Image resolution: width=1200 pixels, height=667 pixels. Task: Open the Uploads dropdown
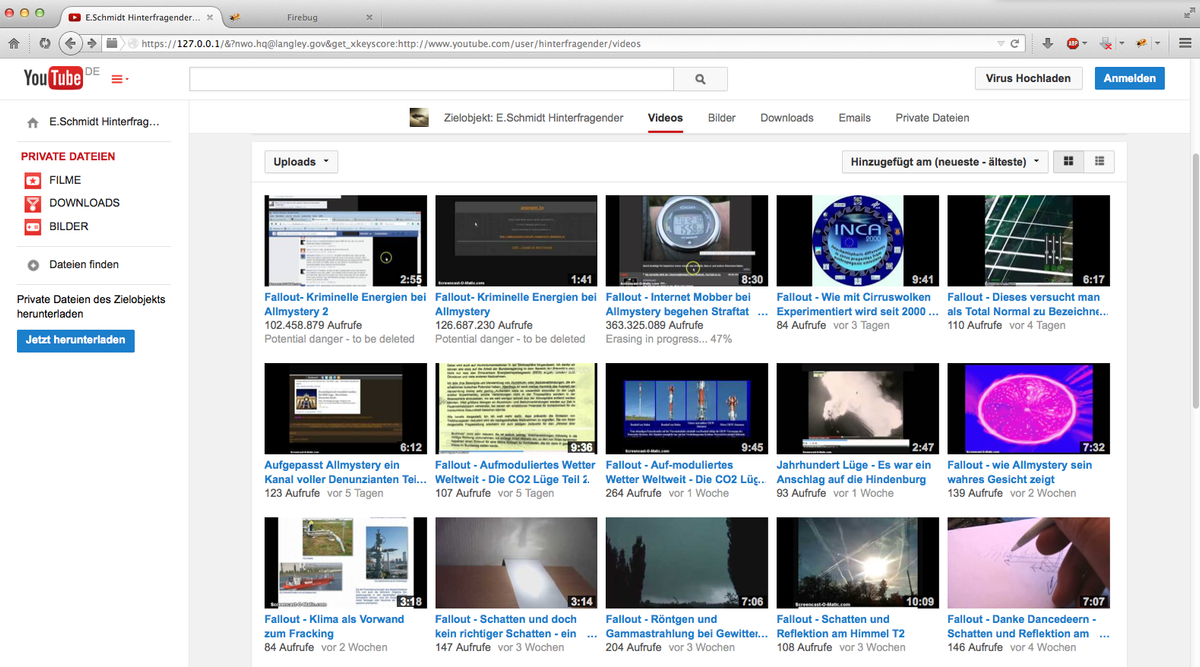[300, 162]
